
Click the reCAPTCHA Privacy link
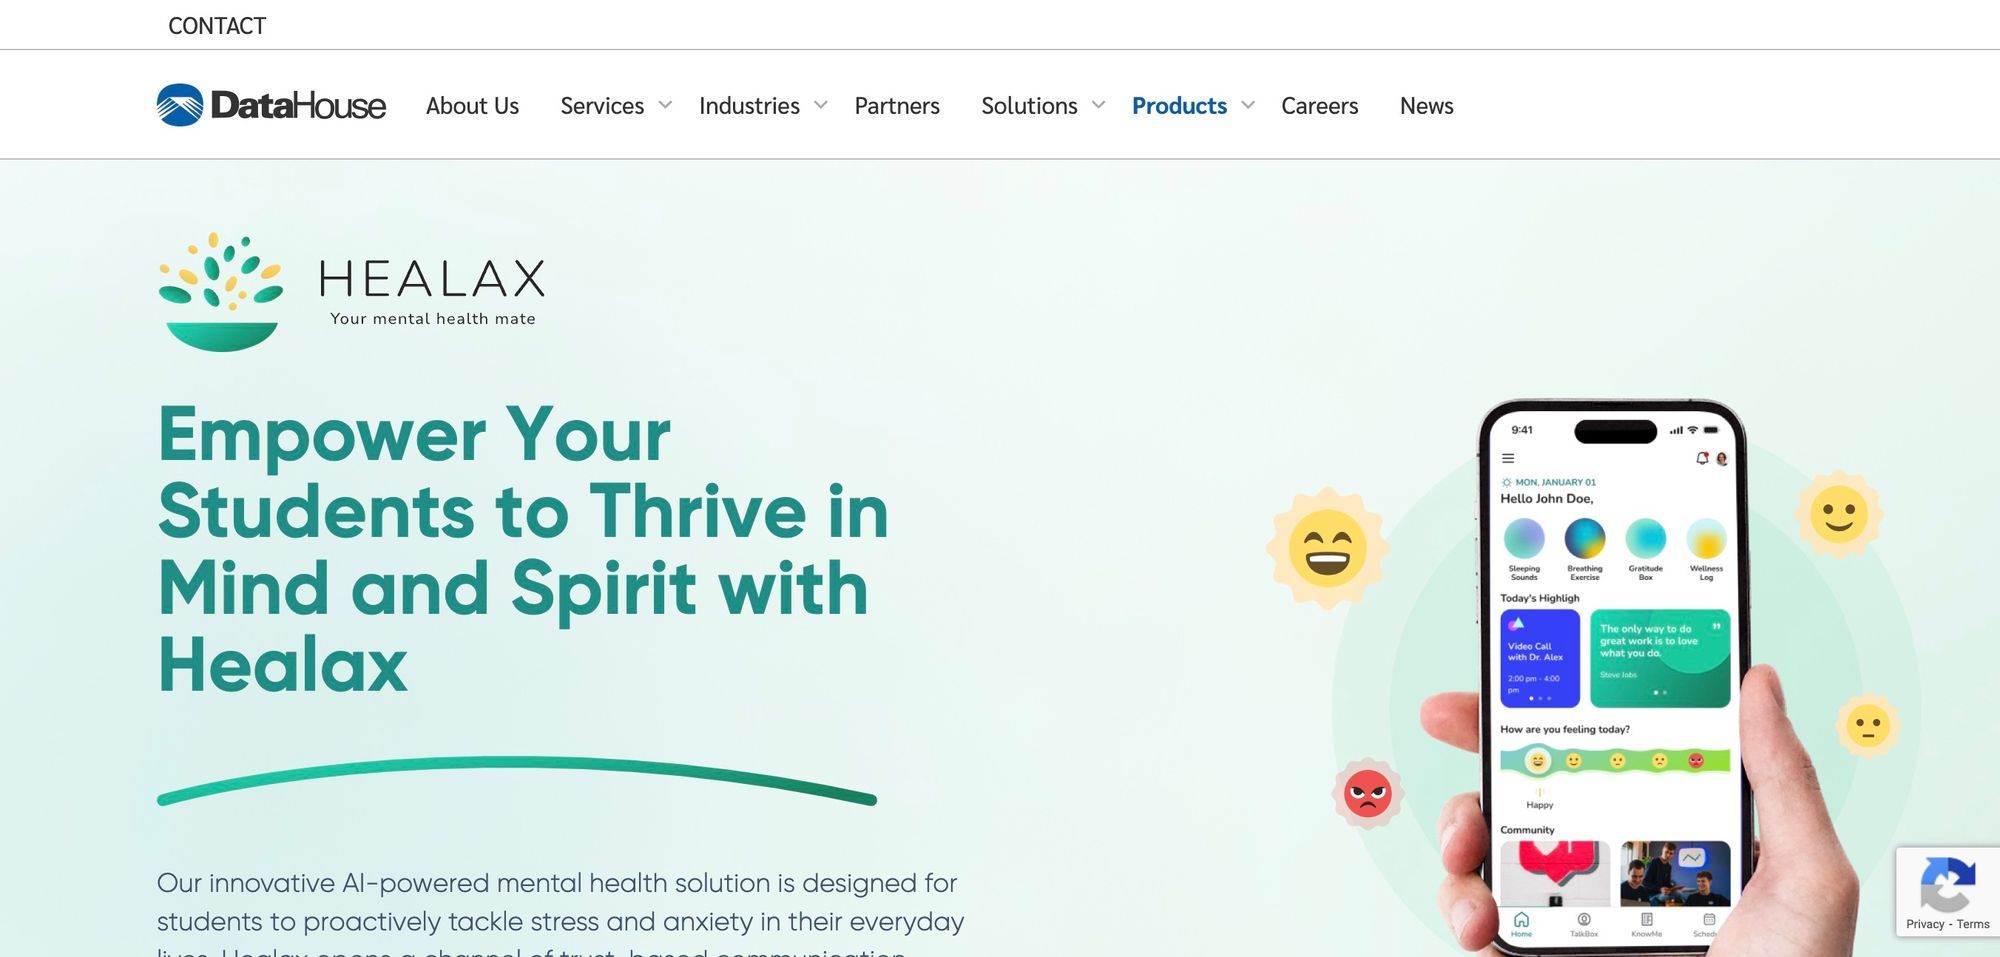point(1925,924)
